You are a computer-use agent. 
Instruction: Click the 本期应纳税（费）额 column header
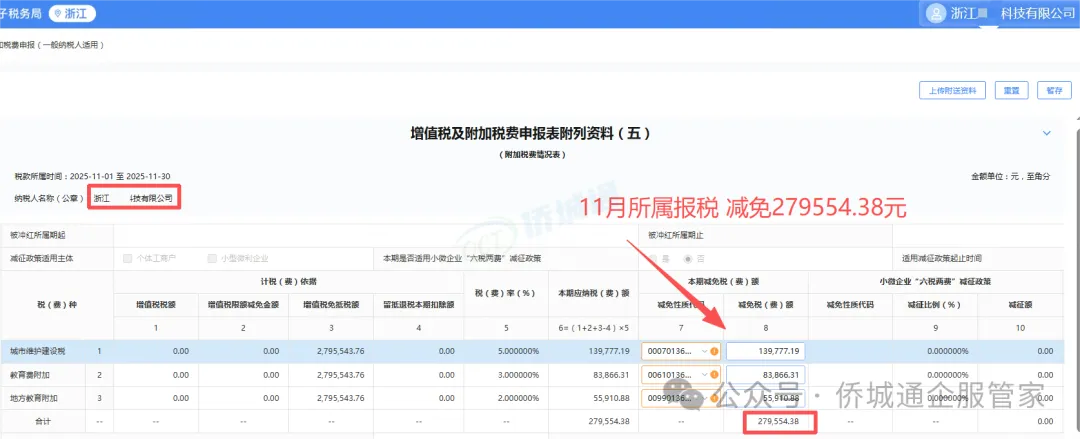click(594, 292)
